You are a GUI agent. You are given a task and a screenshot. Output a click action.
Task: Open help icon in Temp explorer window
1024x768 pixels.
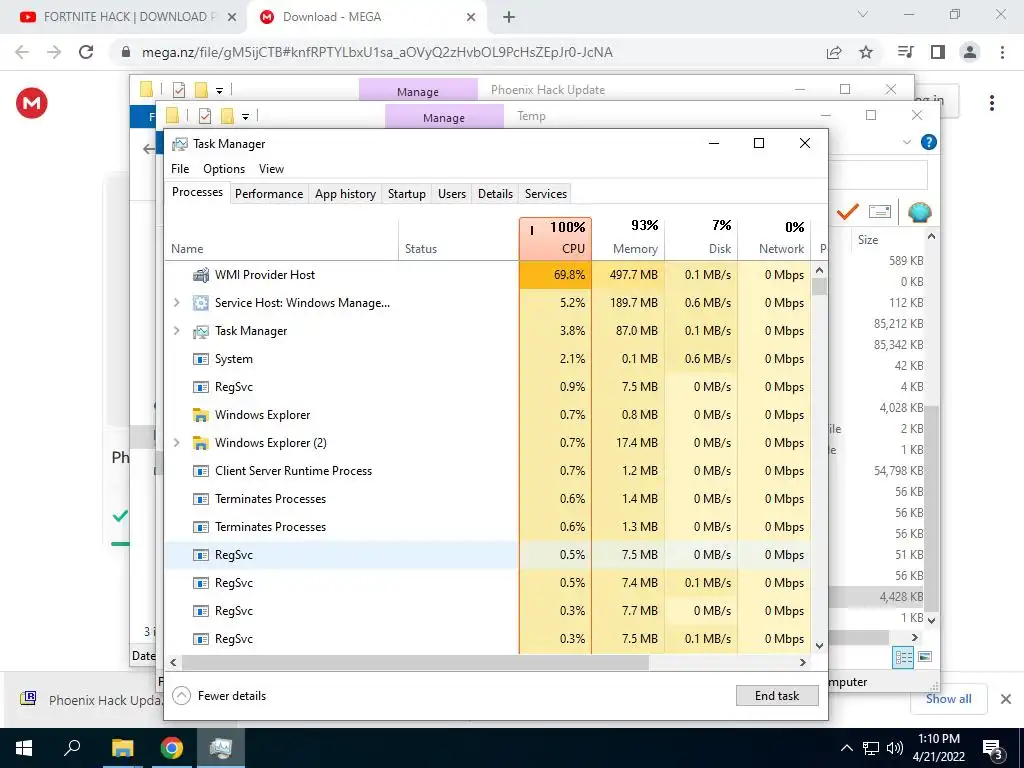coord(929,142)
